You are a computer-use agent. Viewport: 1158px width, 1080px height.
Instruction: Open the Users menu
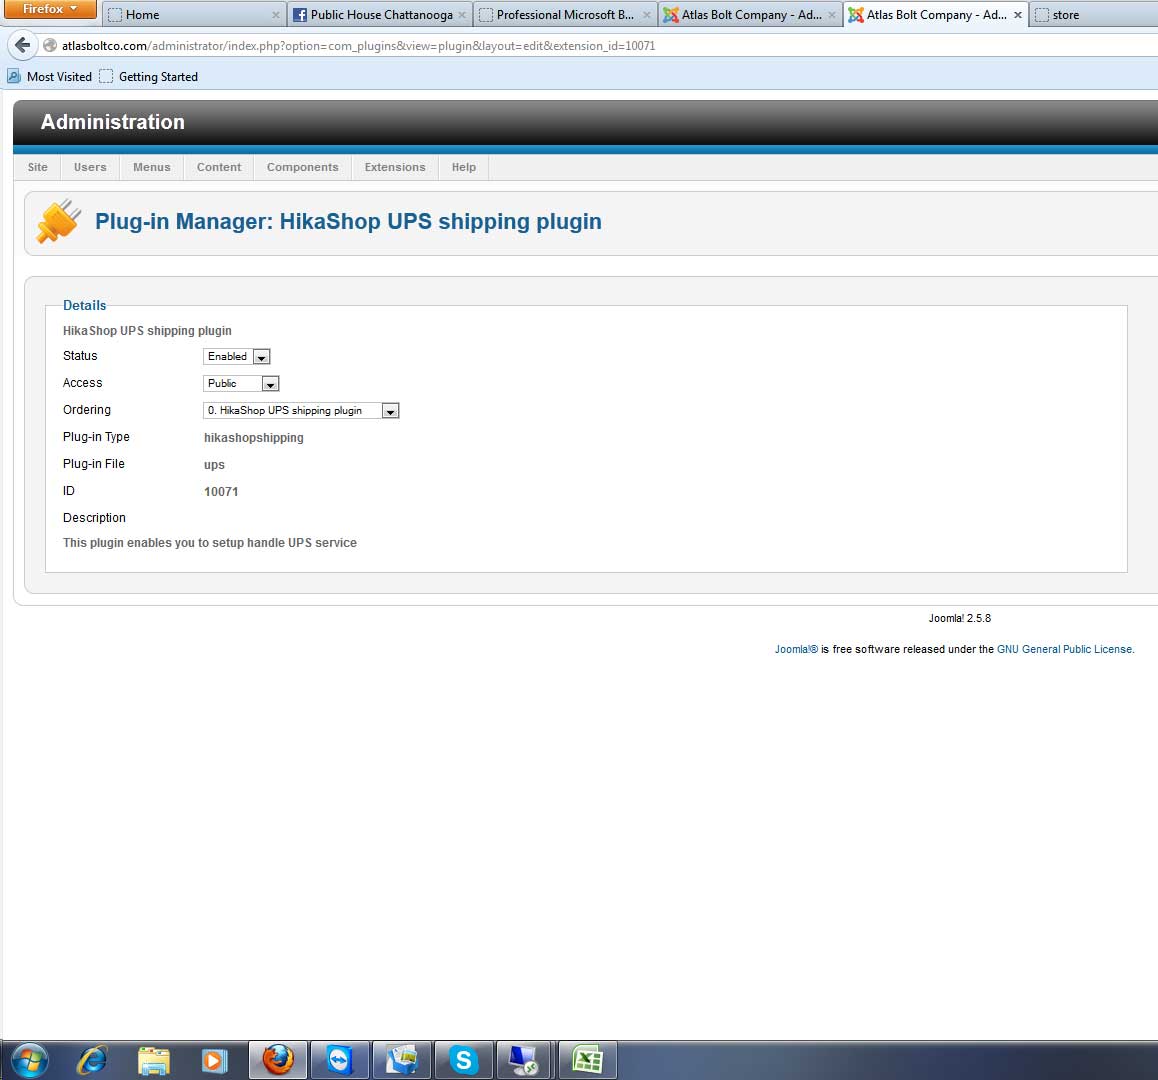pos(90,167)
